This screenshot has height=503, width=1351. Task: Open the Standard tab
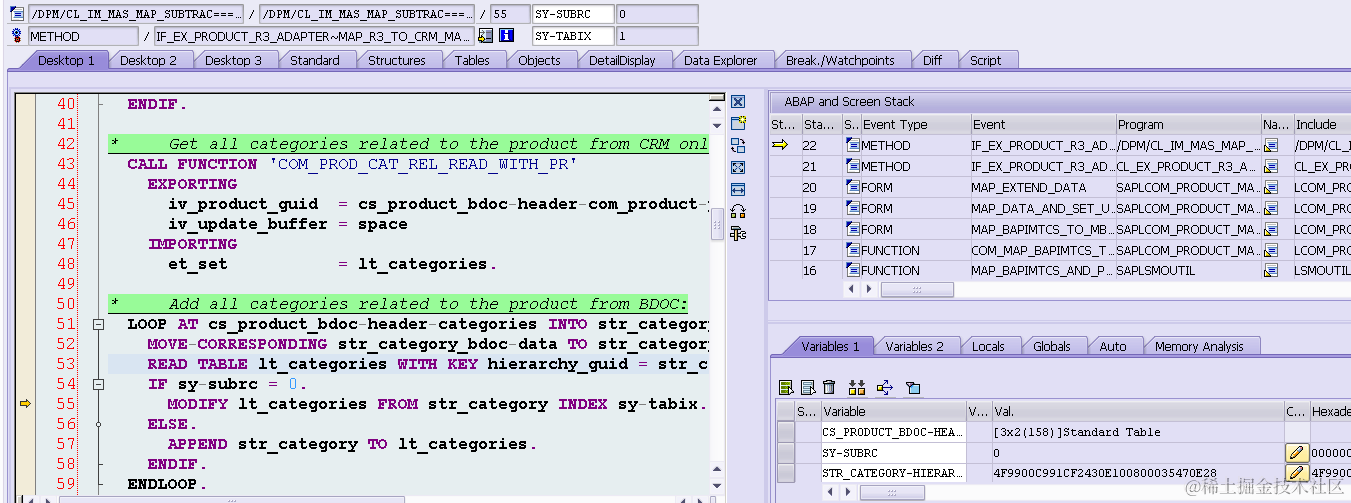click(315, 60)
